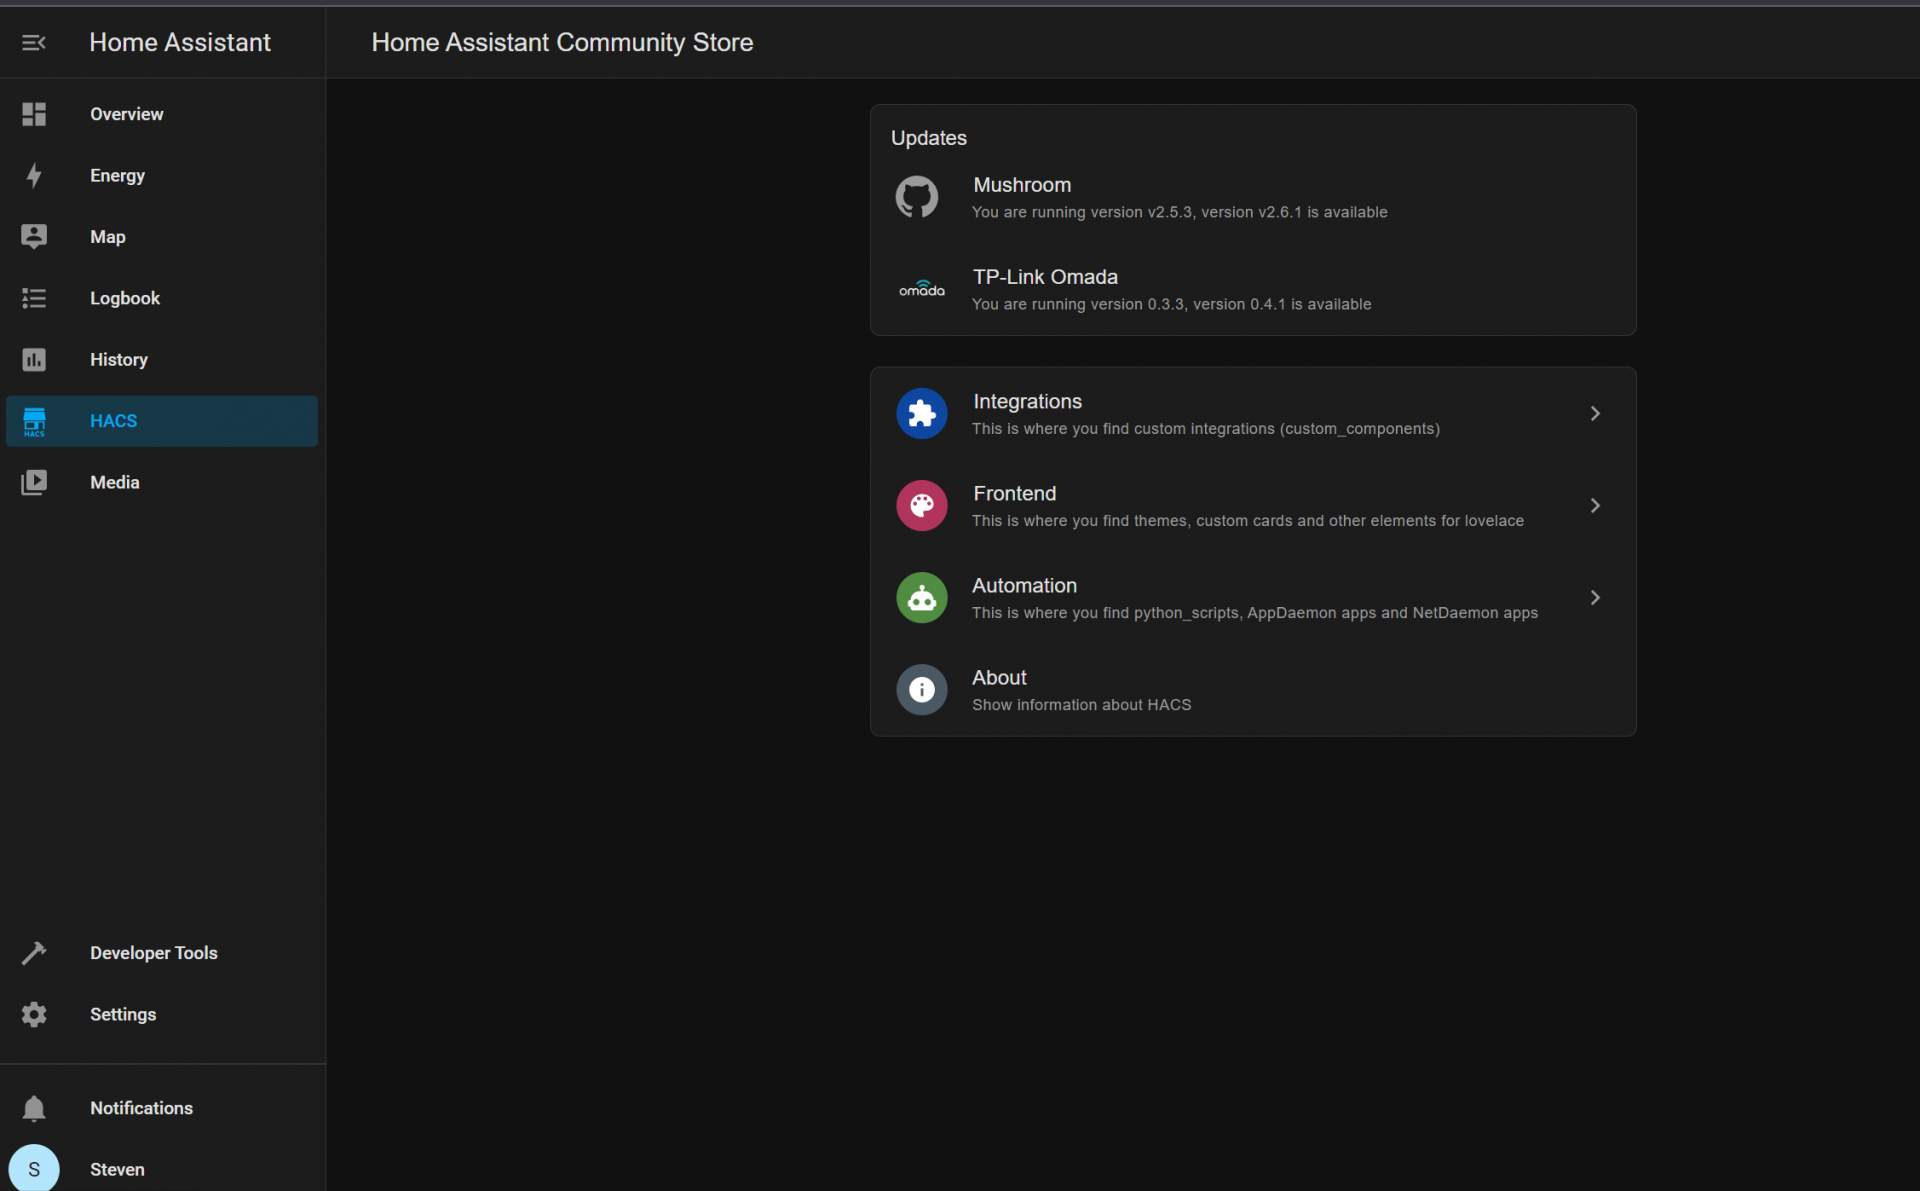Click the History chart icon
The width and height of the screenshot is (1920, 1191).
point(34,360)
